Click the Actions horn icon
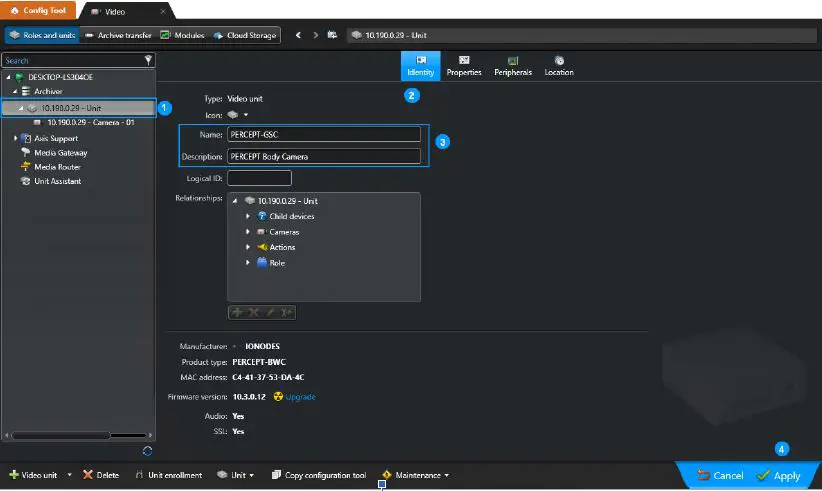This screenshot has width=822, height=491. (x=262, y=247)
